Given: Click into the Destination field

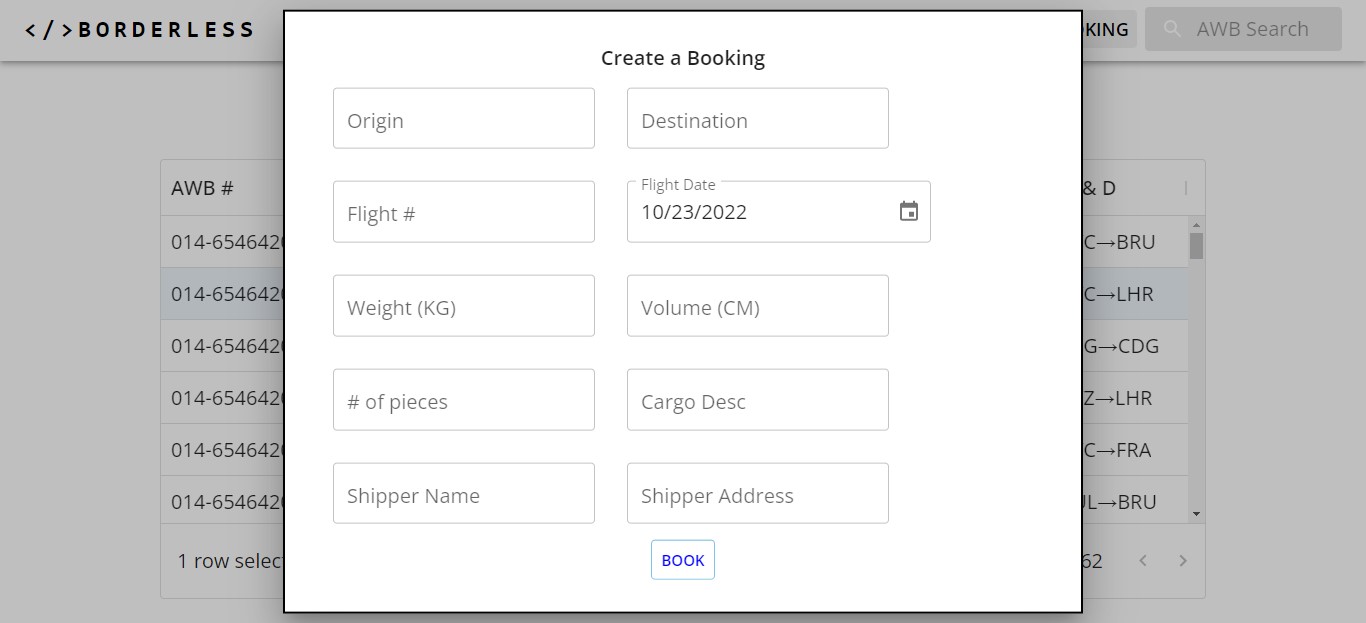Looking at the screenshot, I should tap(757, 119).
